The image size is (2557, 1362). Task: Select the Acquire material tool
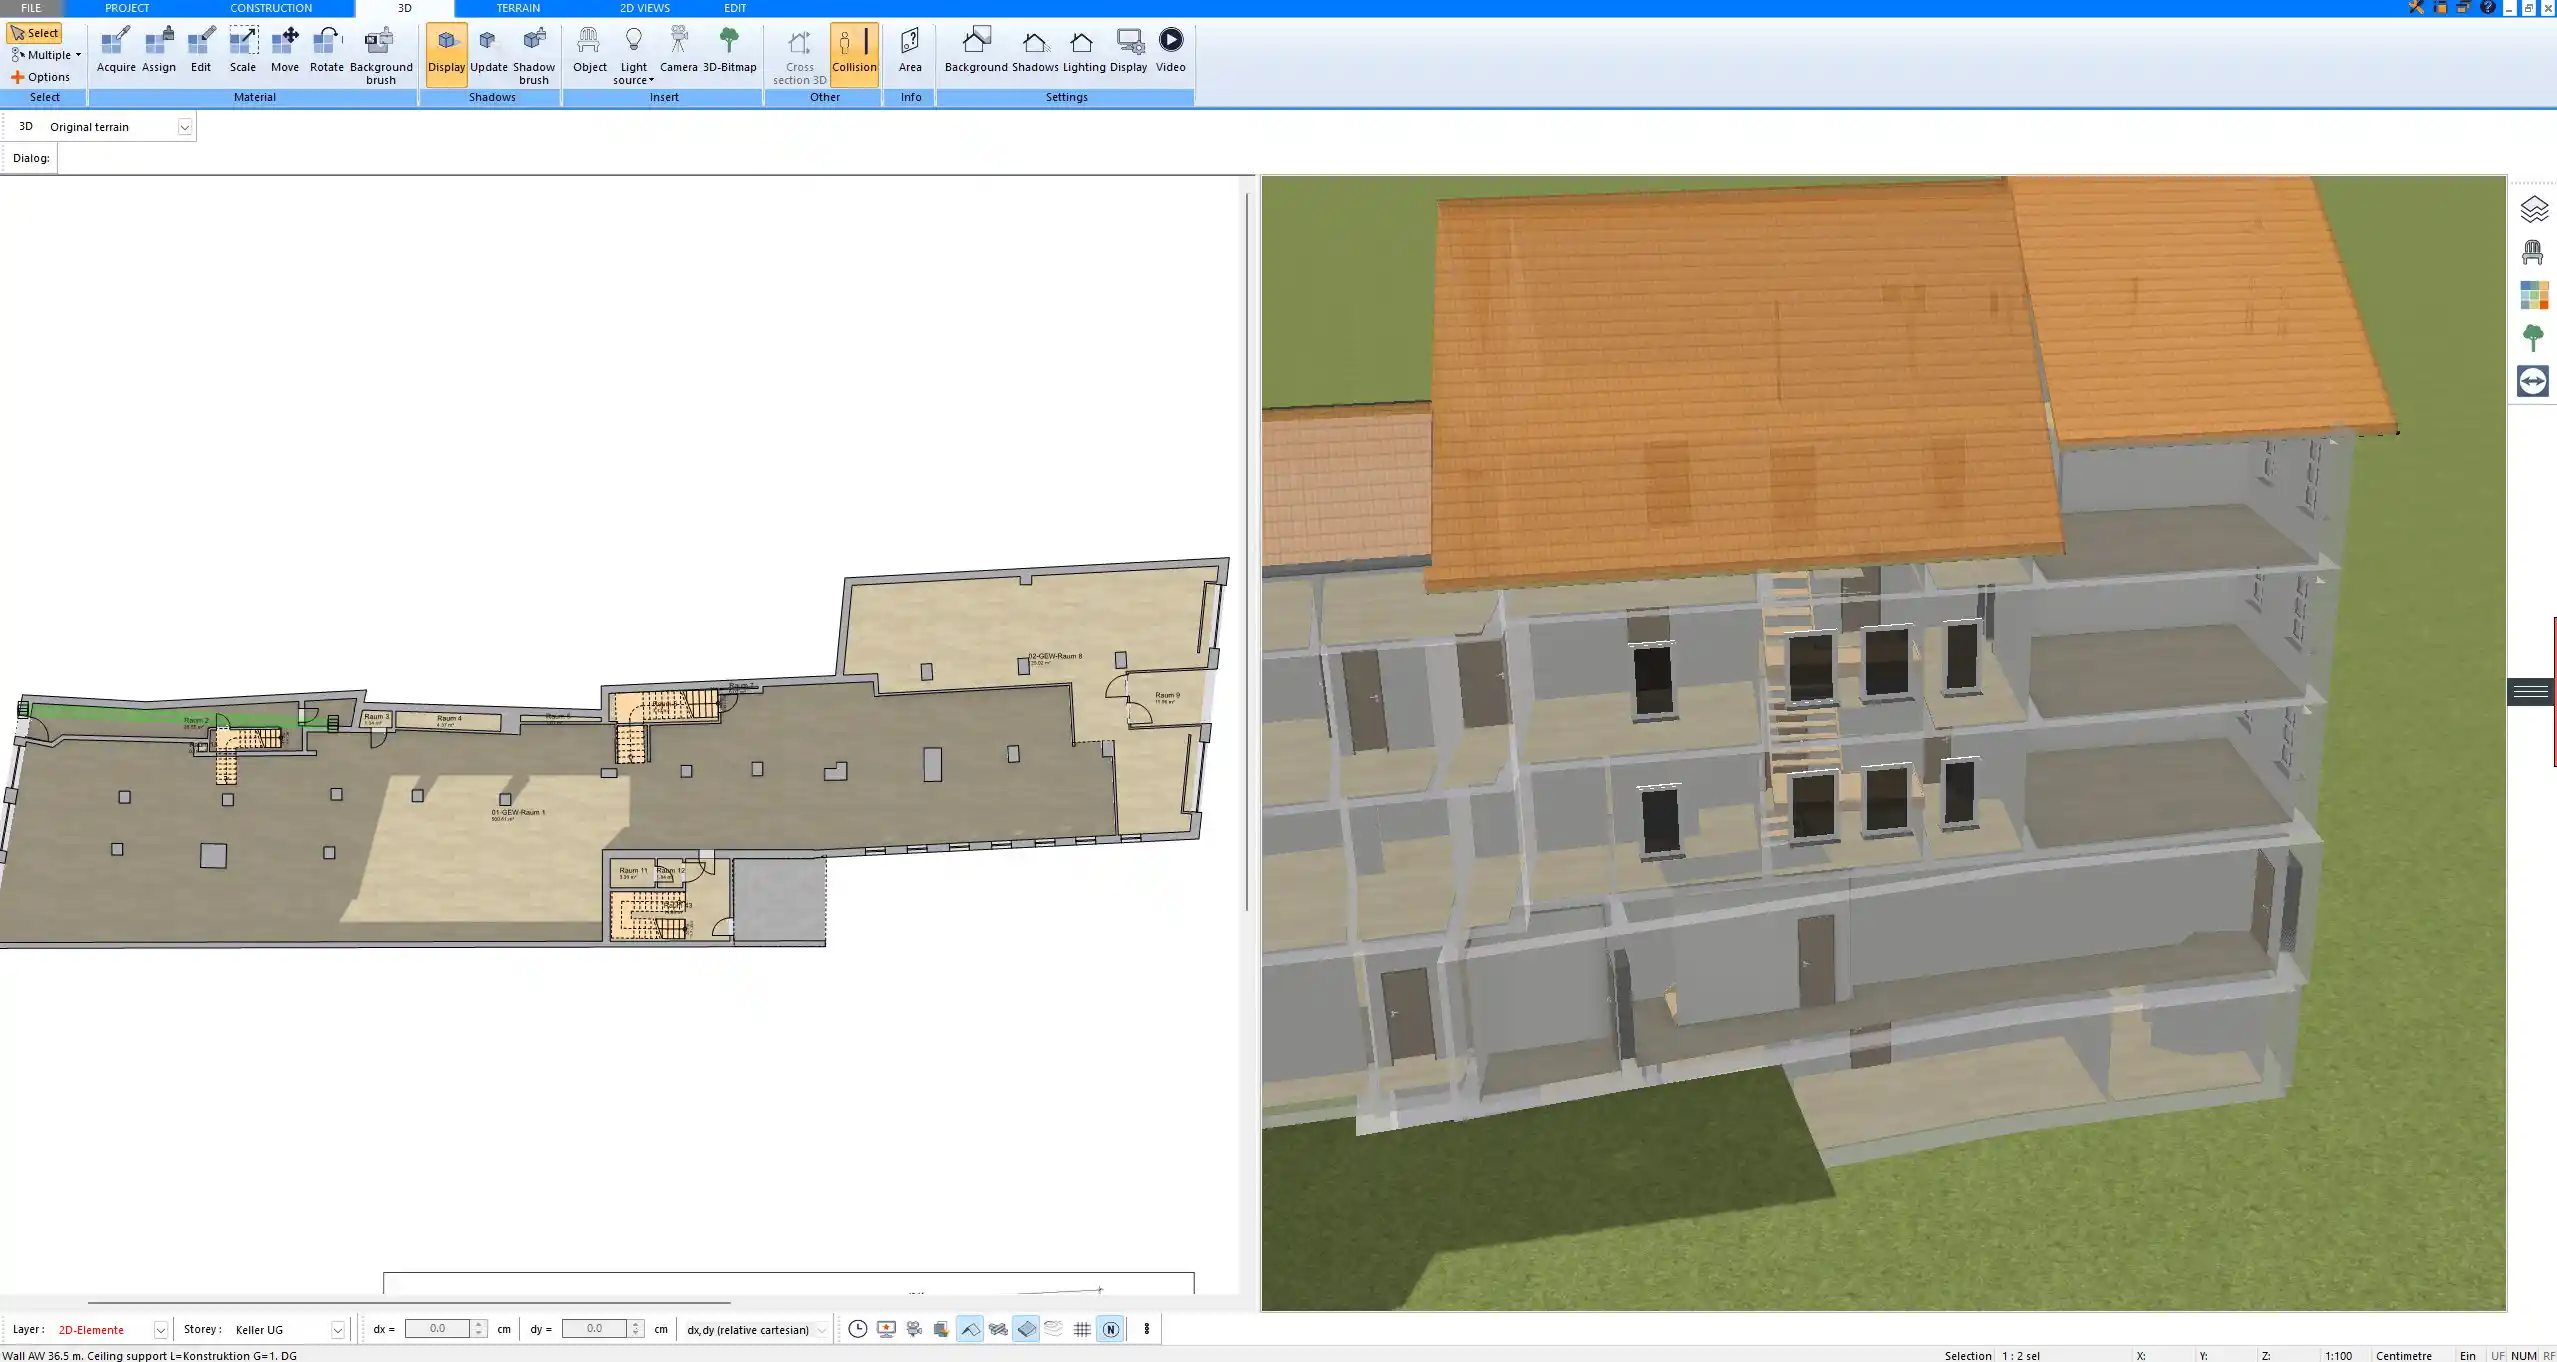[116, 50]
